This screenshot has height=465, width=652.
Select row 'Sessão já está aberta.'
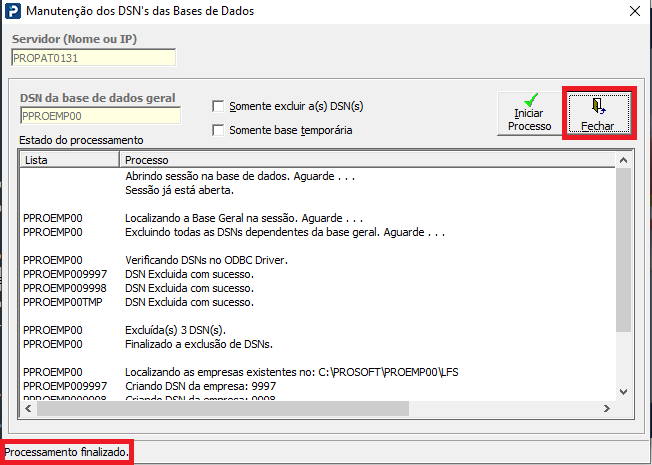click(x=318, y=190)
